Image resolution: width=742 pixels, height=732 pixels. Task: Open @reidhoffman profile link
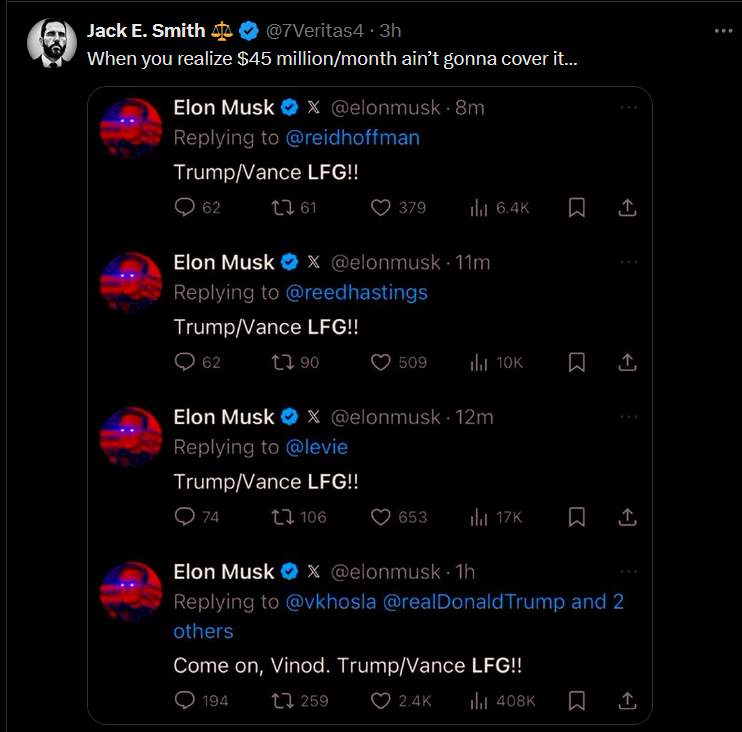tap(353, 138)
